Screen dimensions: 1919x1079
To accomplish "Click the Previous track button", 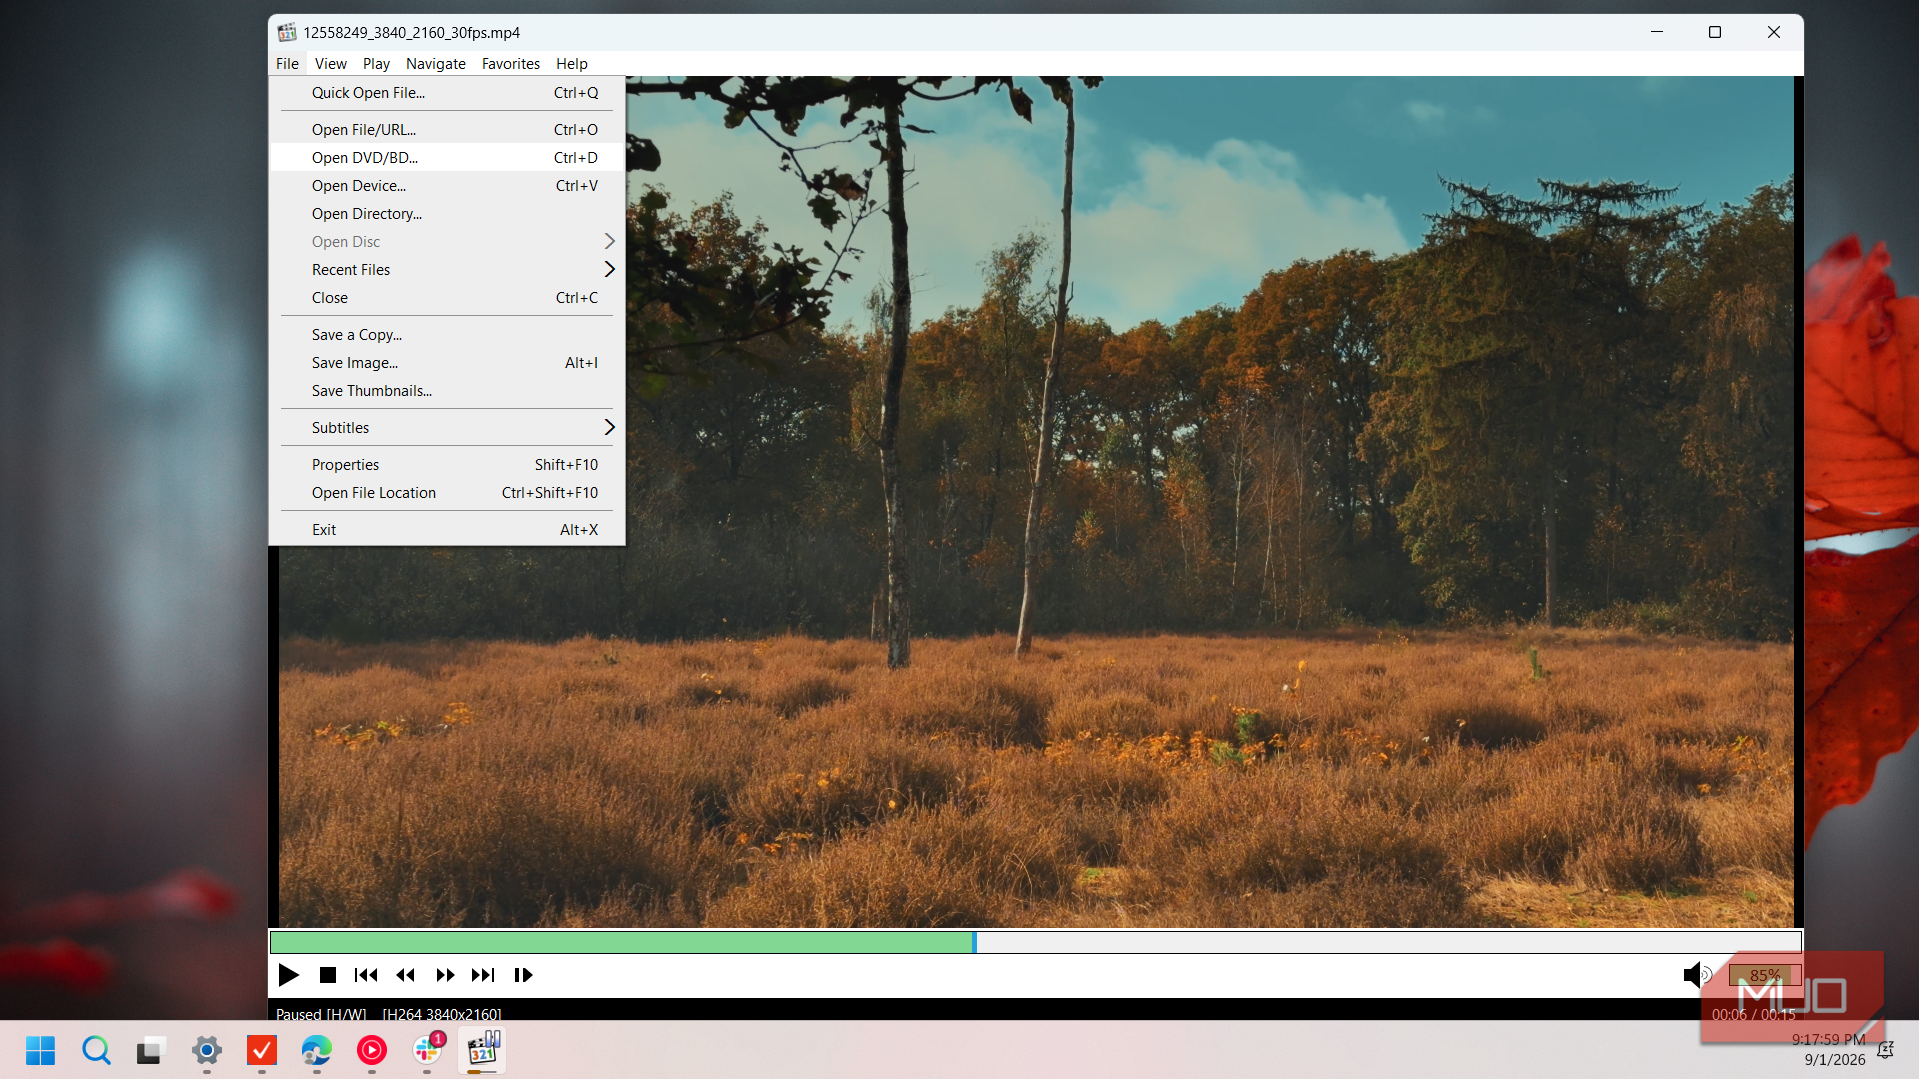I will 366,975.
